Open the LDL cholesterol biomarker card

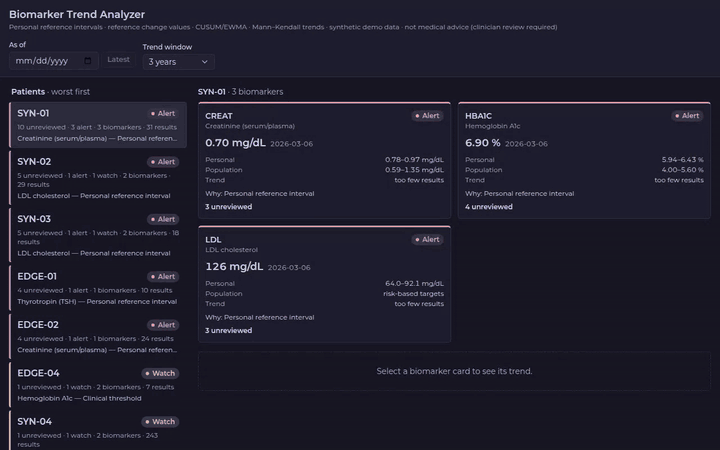tap(325, 284)
